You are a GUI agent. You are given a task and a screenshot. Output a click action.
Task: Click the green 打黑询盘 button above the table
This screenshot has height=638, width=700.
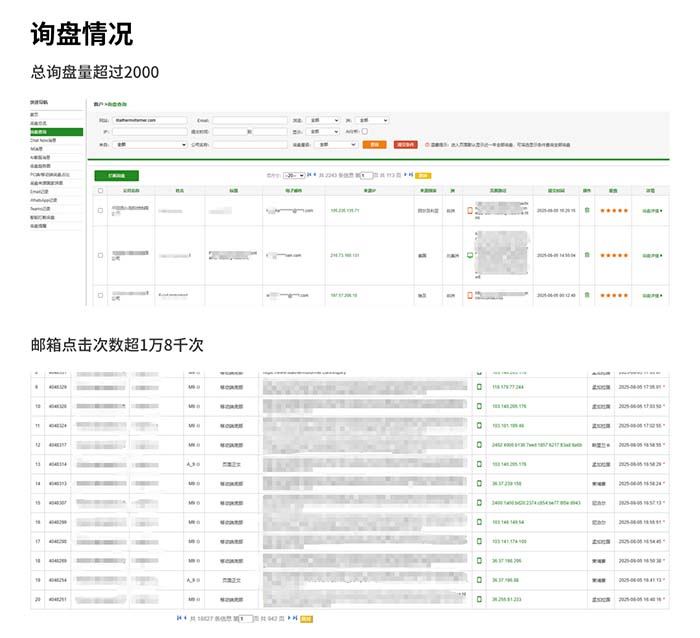pyautogui.click(x=116, y=175)
